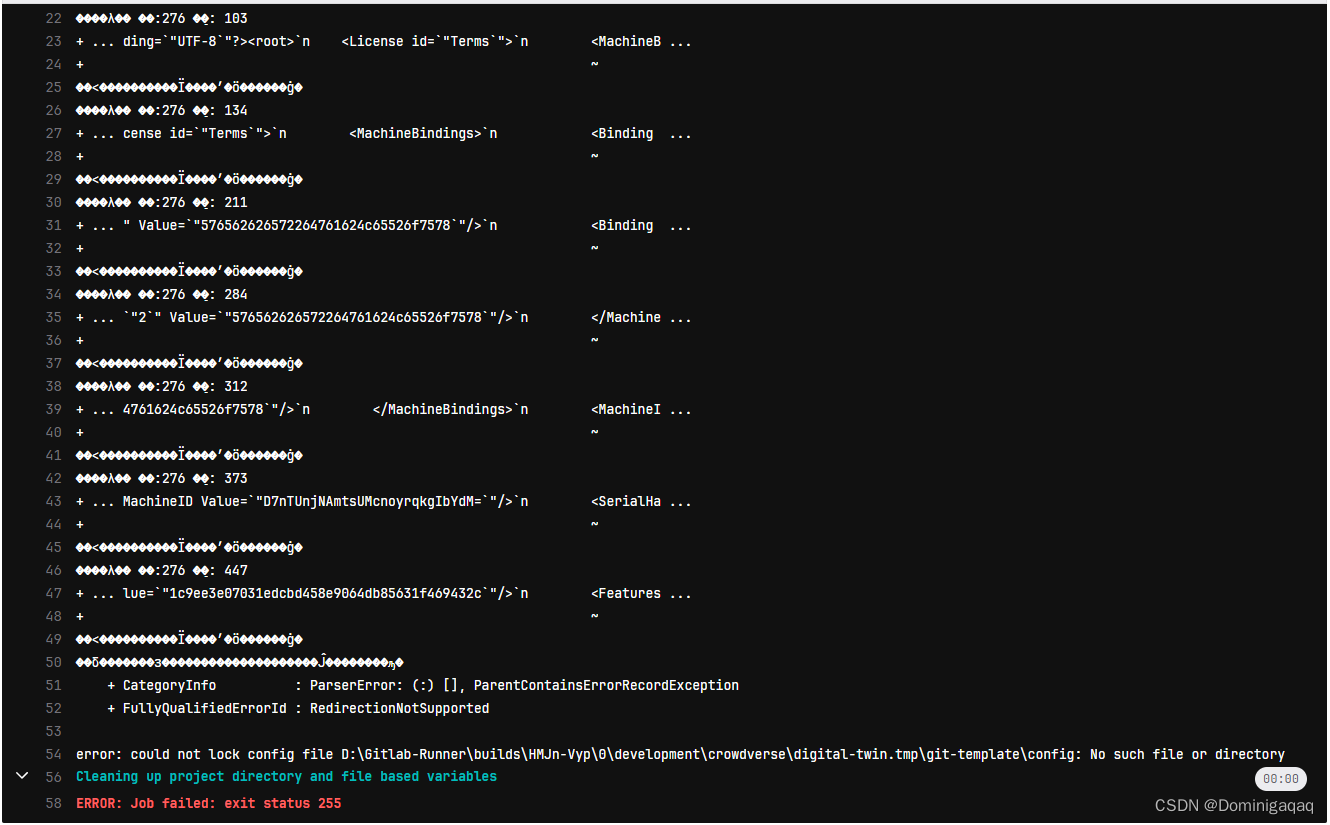Select line number 31 anchor

point(54,224)
